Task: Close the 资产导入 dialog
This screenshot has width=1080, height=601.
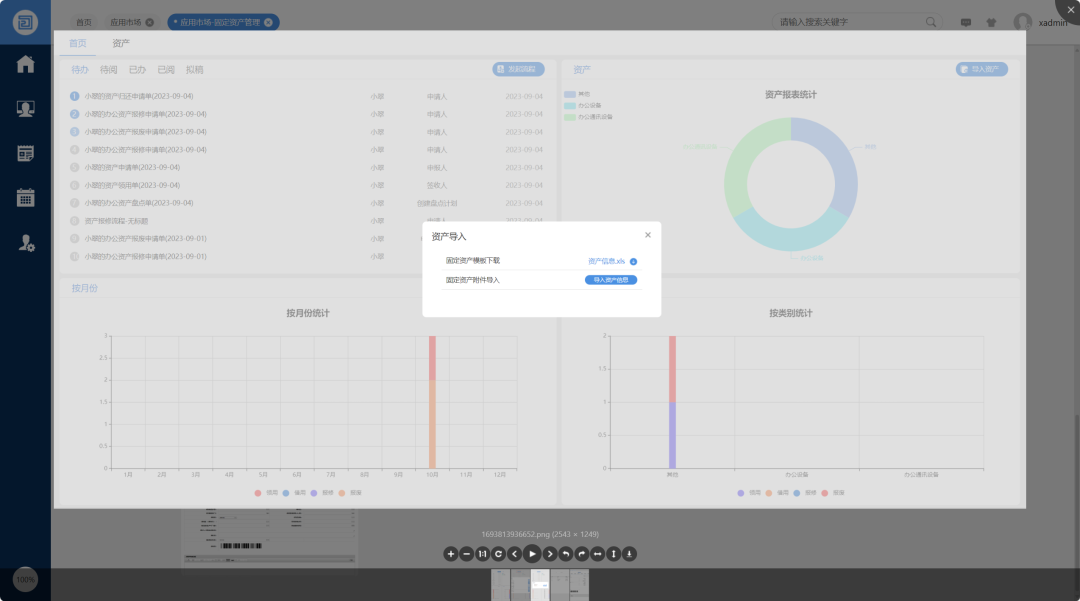Action: coord(647,235)
